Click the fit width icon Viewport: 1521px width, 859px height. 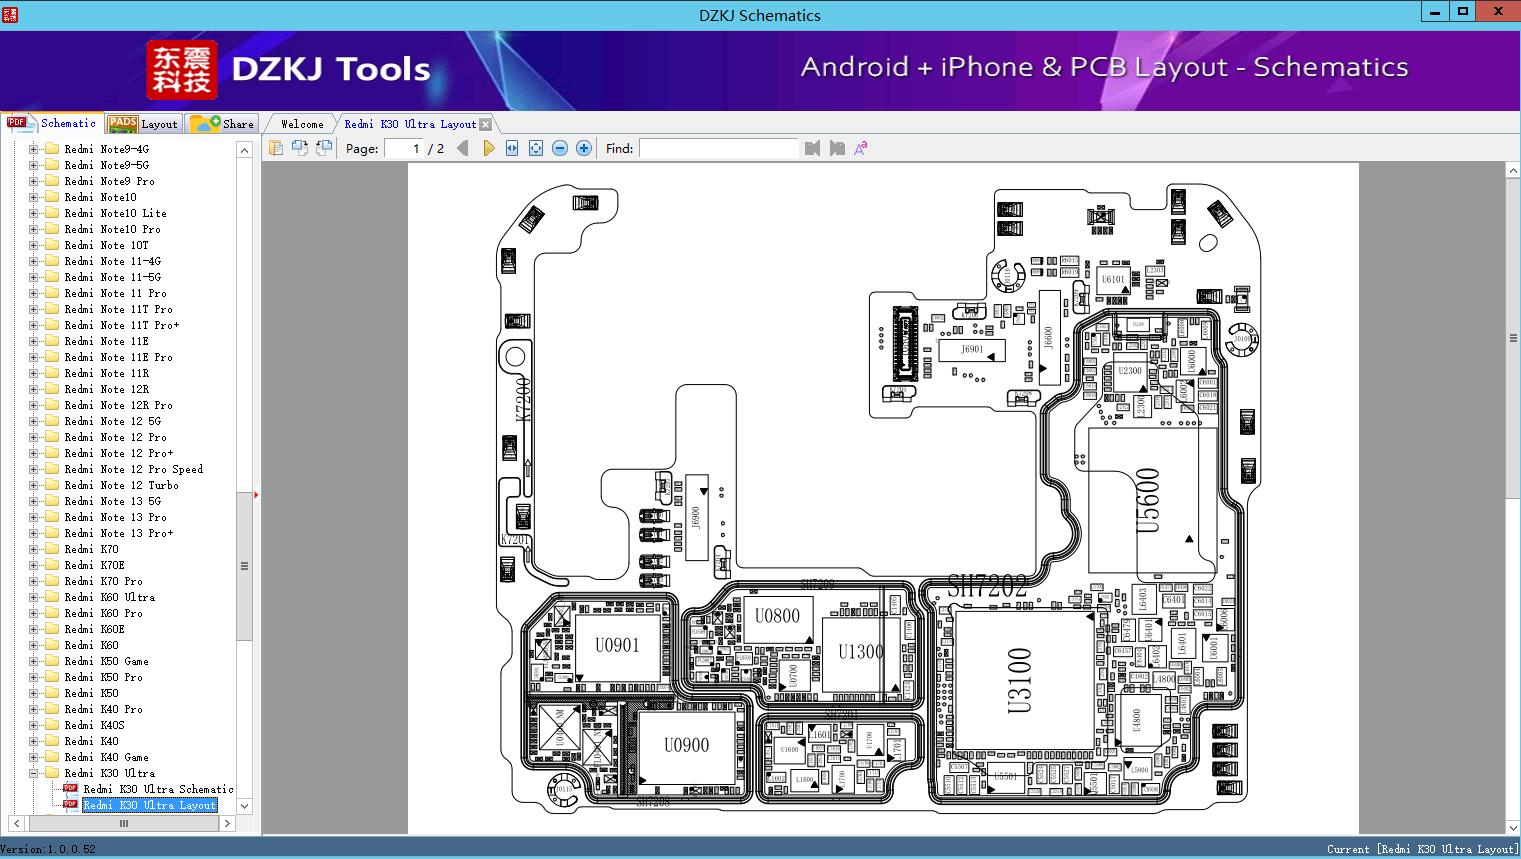(x=512, y=148)
